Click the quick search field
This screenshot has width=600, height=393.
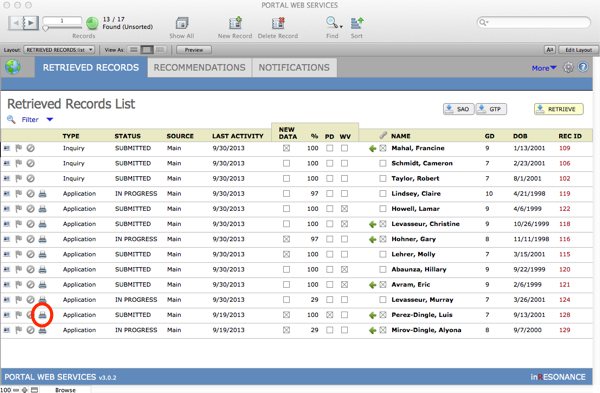click(x=534, y=23)
